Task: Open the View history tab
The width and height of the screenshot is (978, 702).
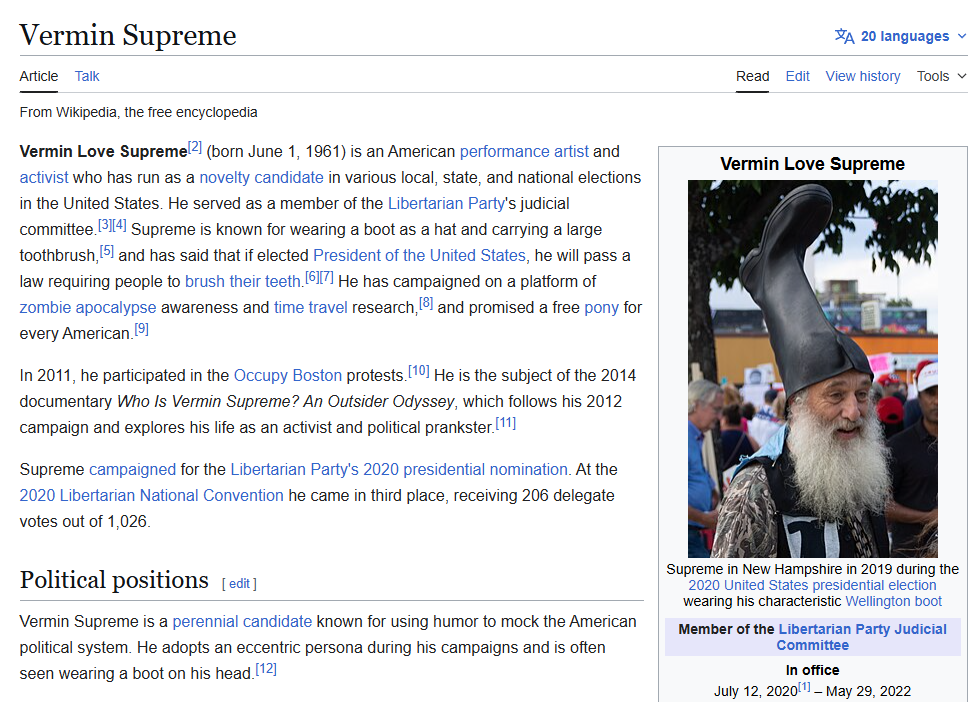Action: [862, 76]
